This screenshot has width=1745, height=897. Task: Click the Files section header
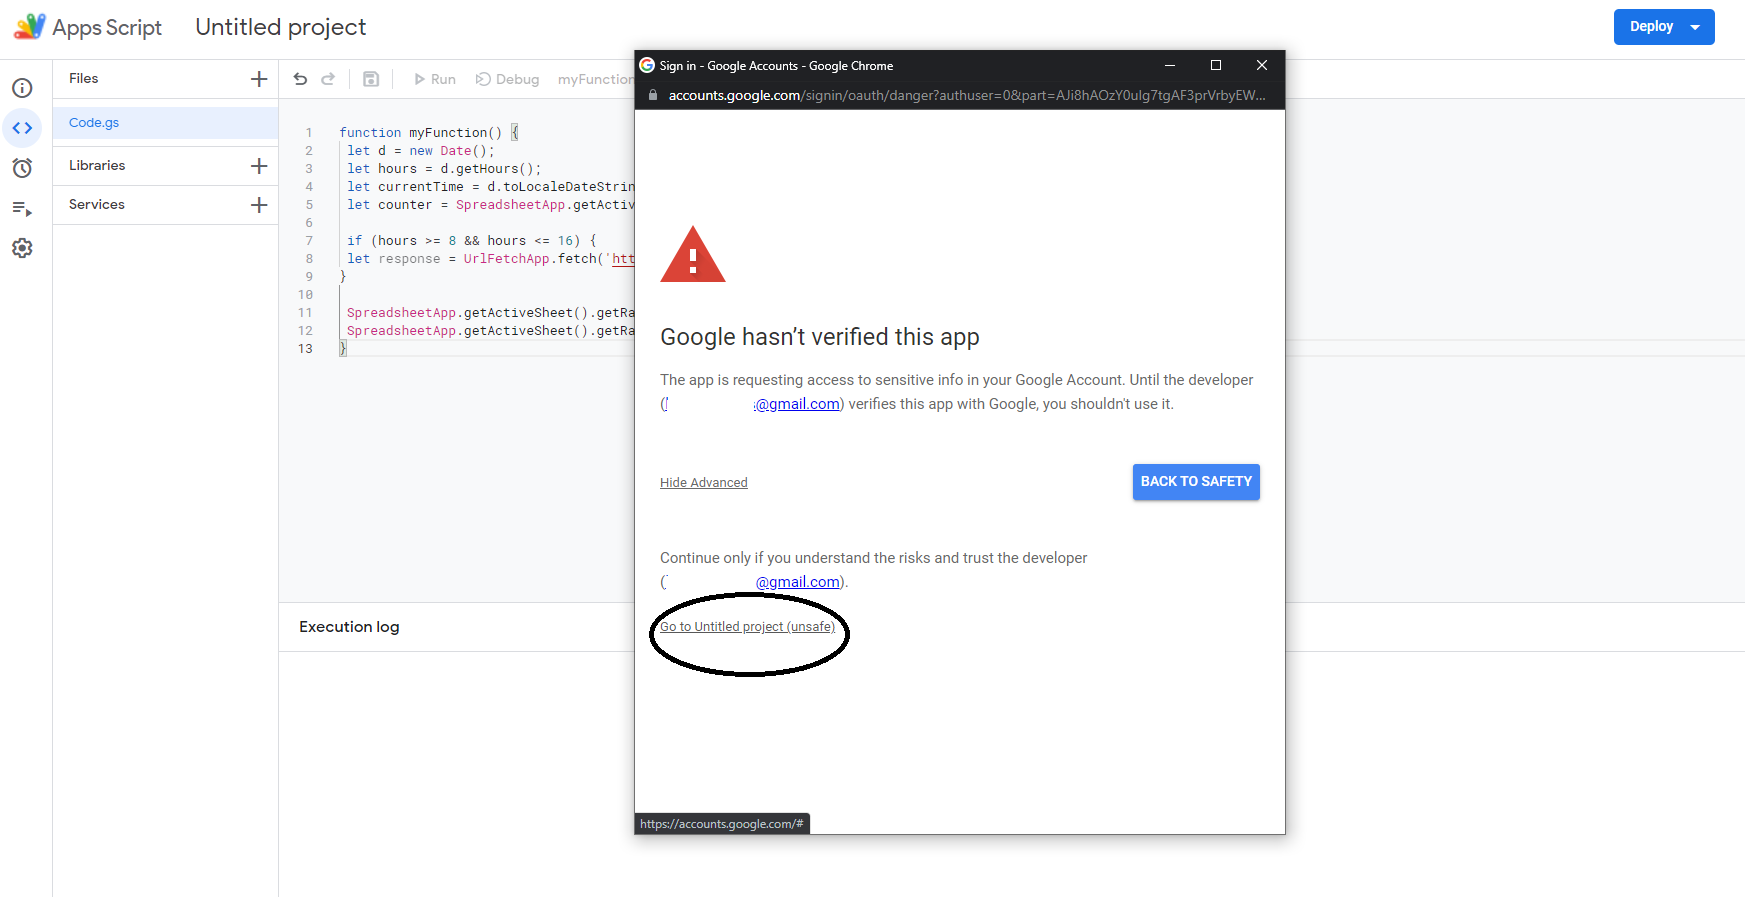coord(84,79)
